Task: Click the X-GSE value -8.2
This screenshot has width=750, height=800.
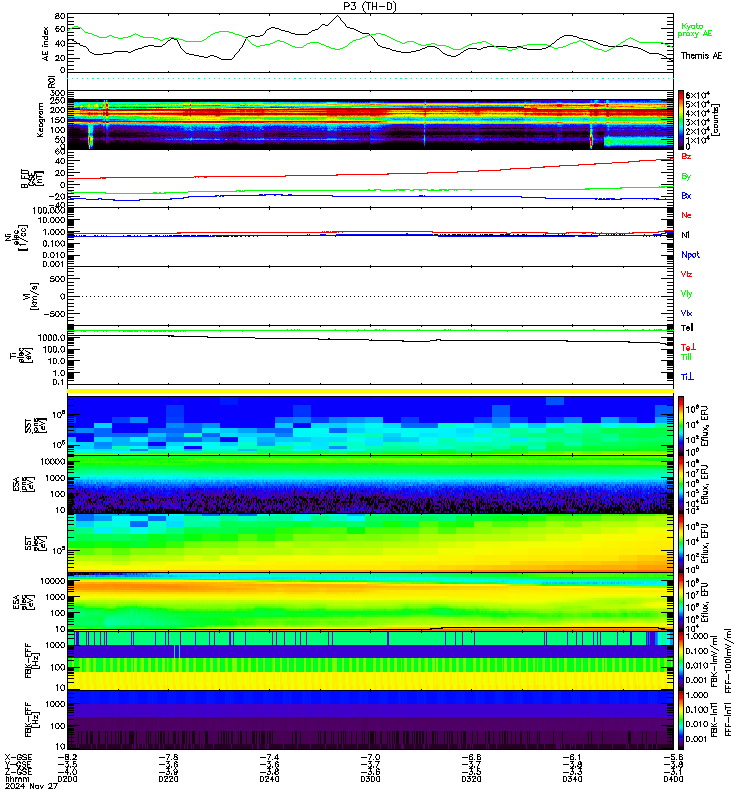Action: pyautogui.click(x=67, y=757)
